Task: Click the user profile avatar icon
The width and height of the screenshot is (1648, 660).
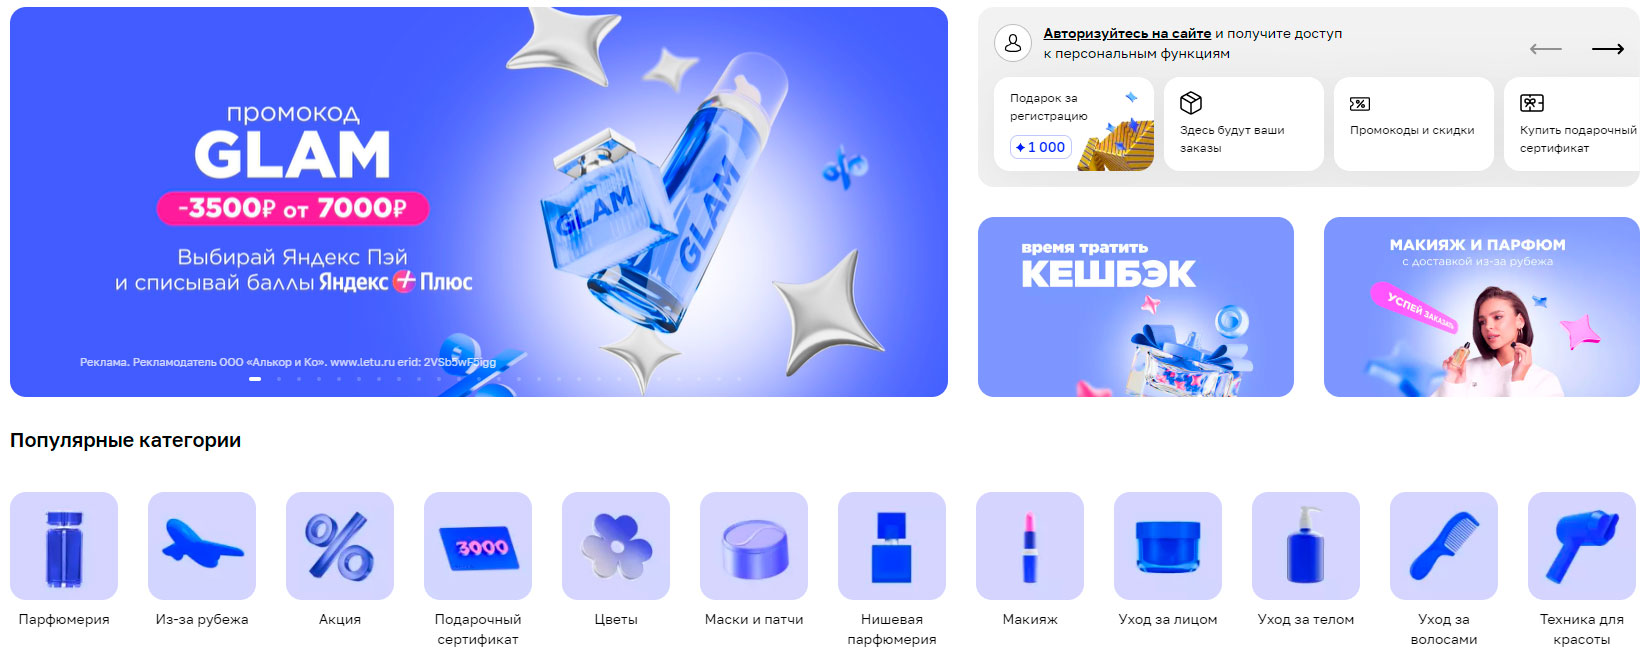Action: coord(1013,43)
